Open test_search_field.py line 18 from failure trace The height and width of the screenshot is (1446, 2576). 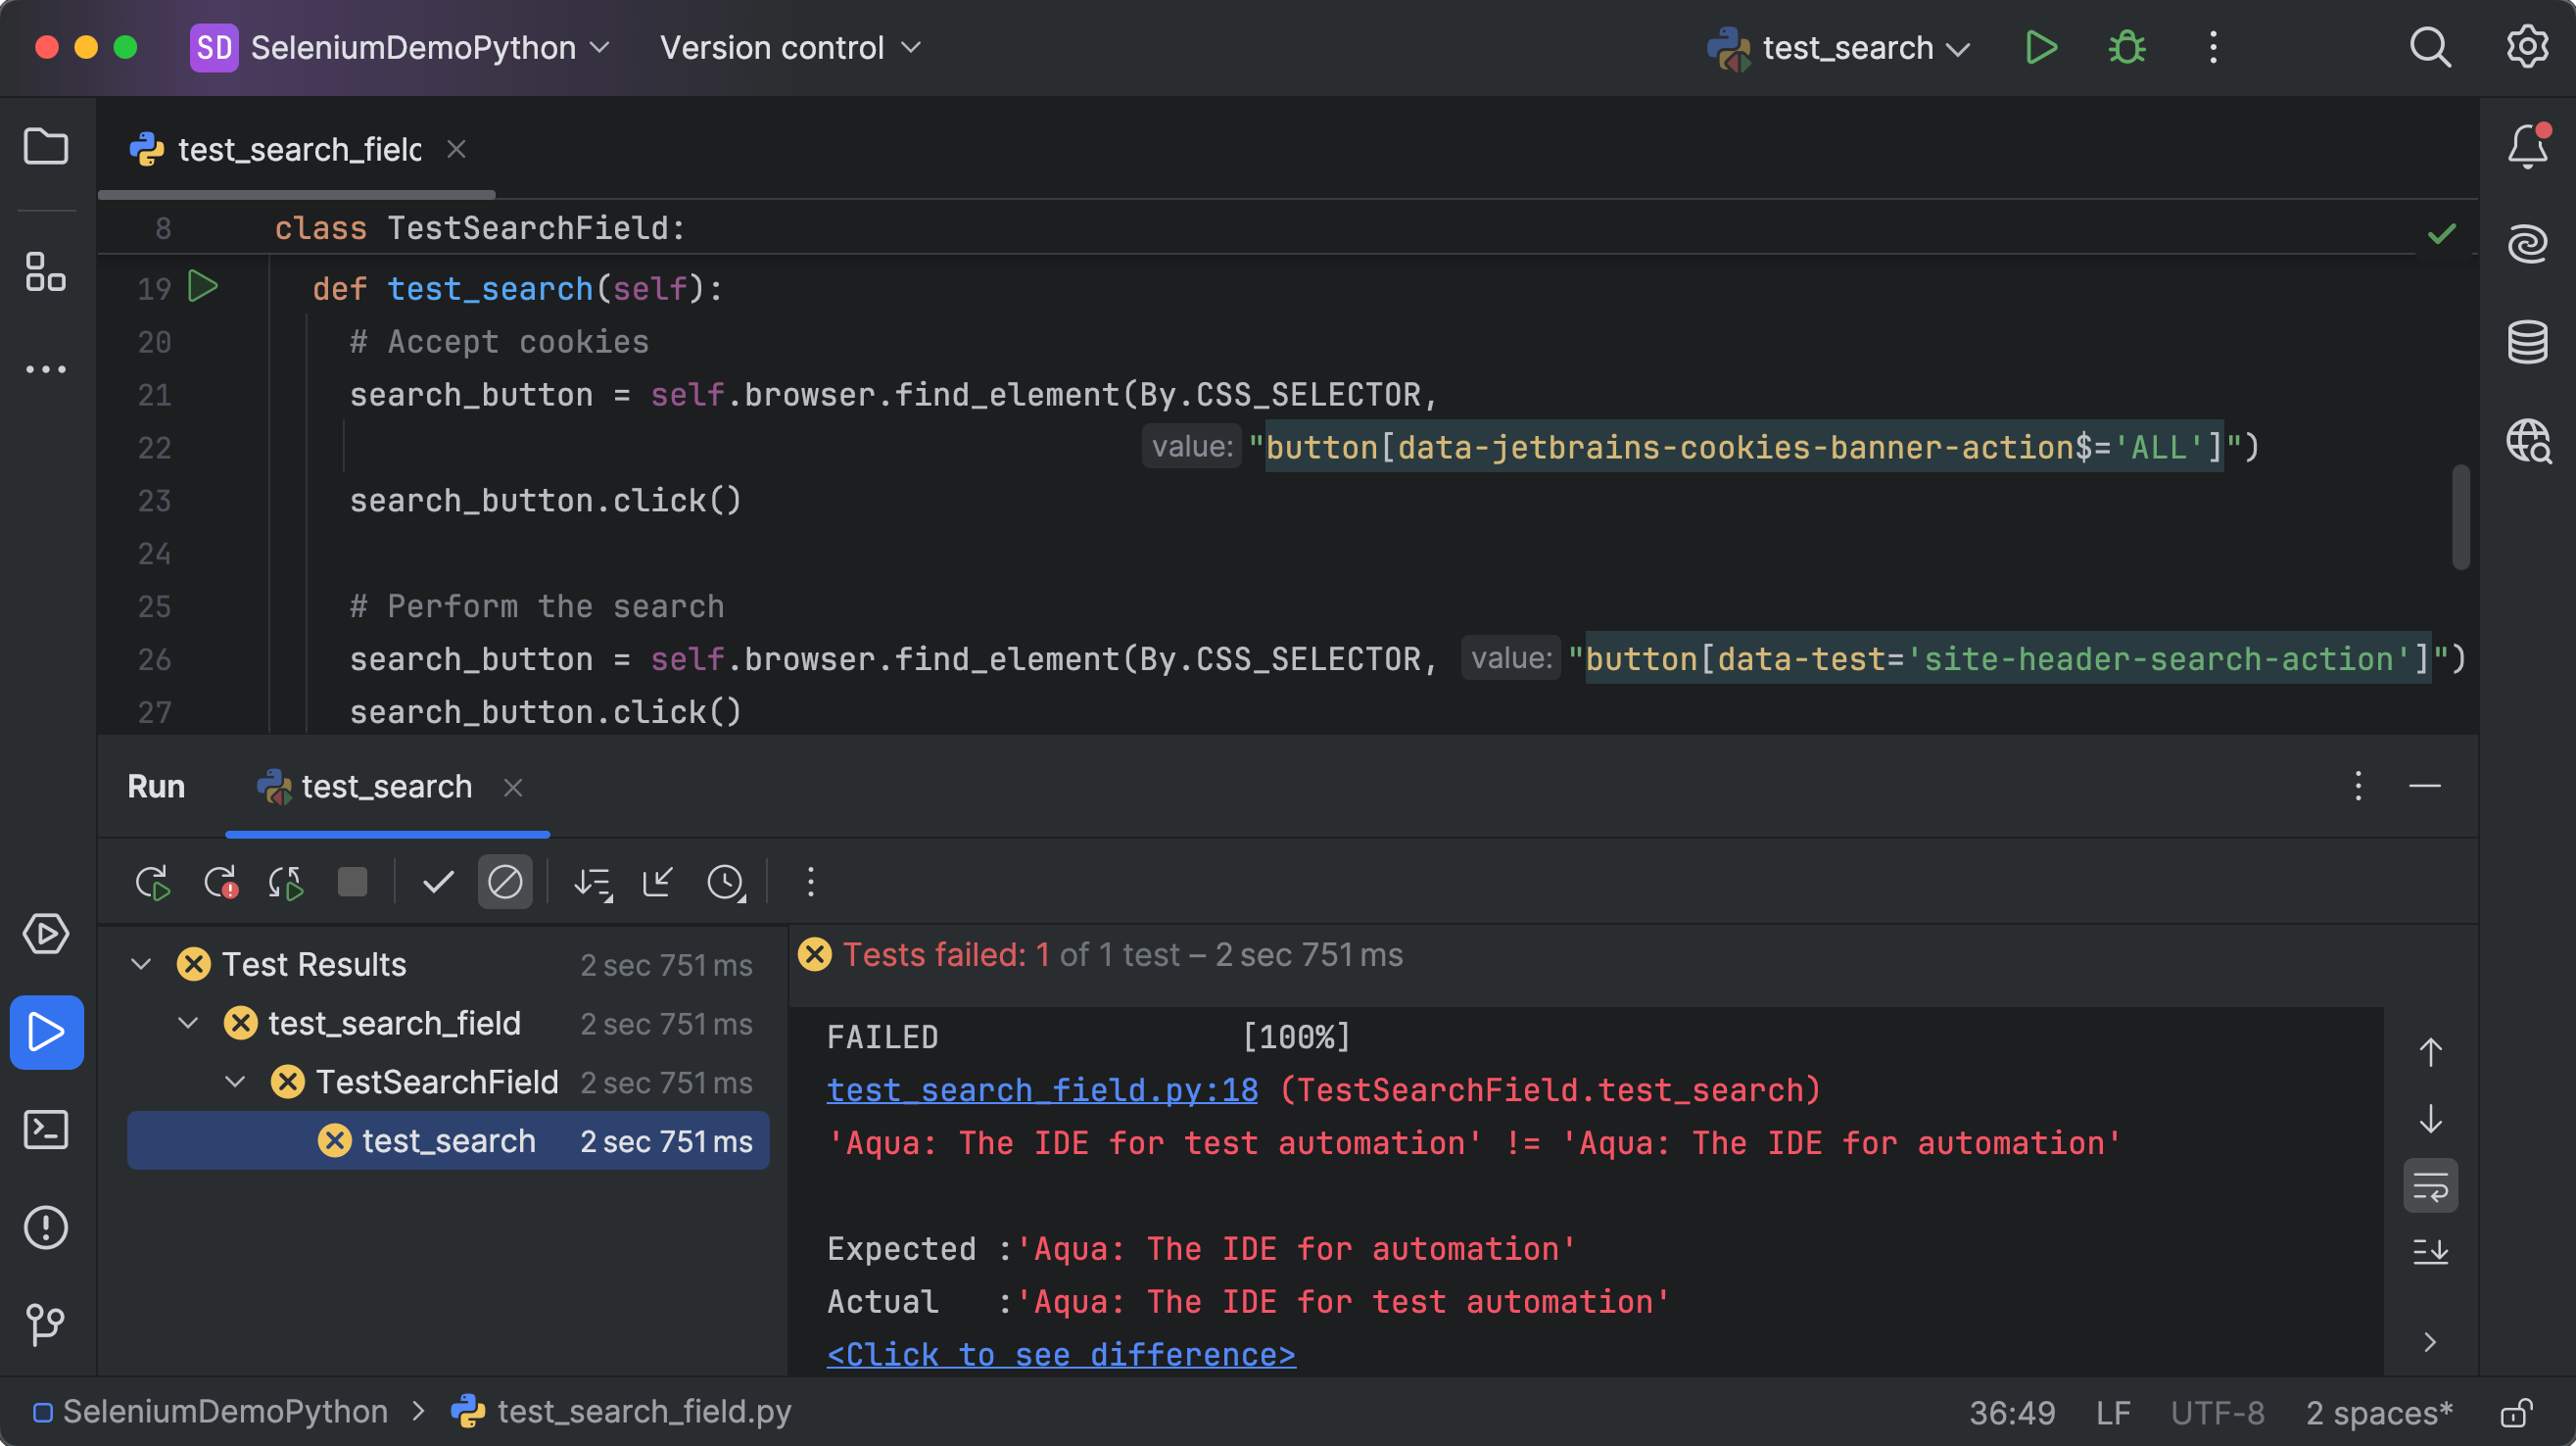pos(1041,1090)
